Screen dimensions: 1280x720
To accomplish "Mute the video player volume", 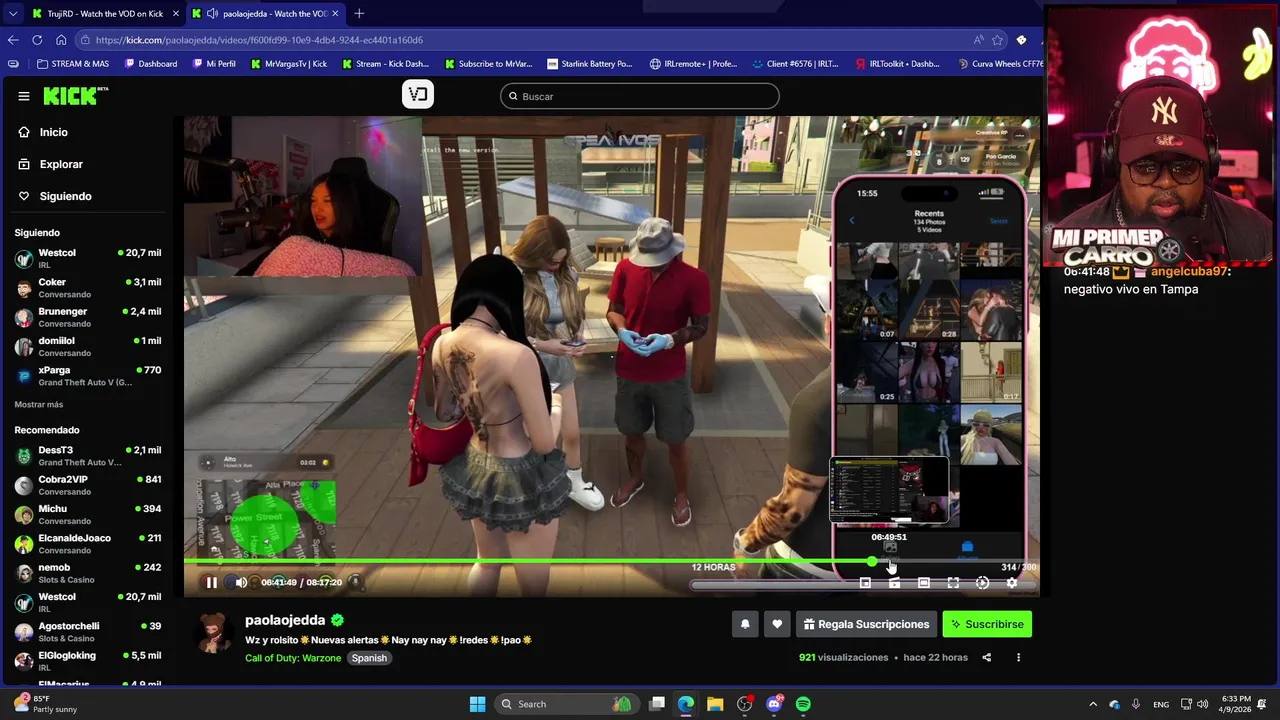I will click(240, 582).
